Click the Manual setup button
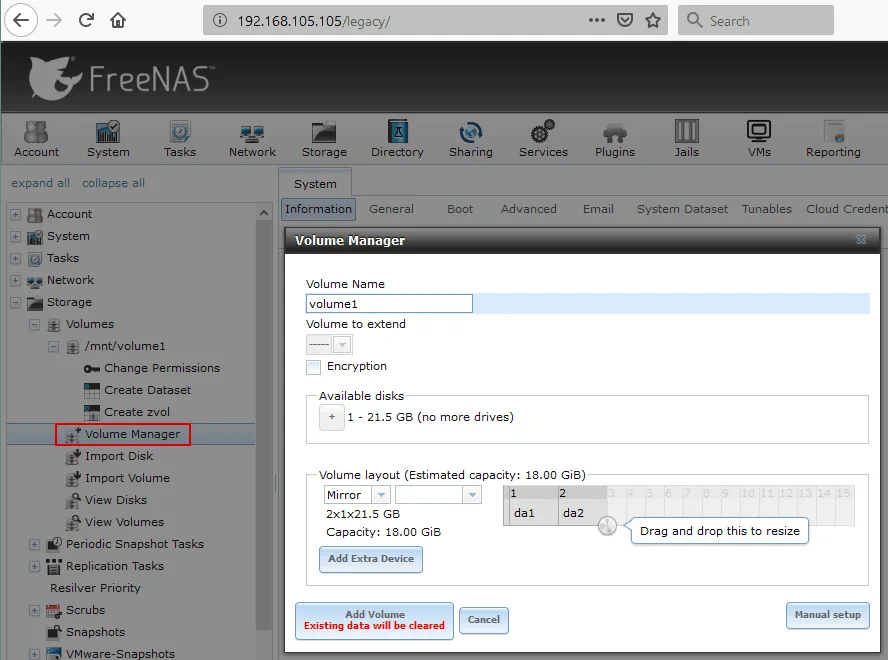The image size is (888, 660). pyautogui.click(x=827, y=615)
